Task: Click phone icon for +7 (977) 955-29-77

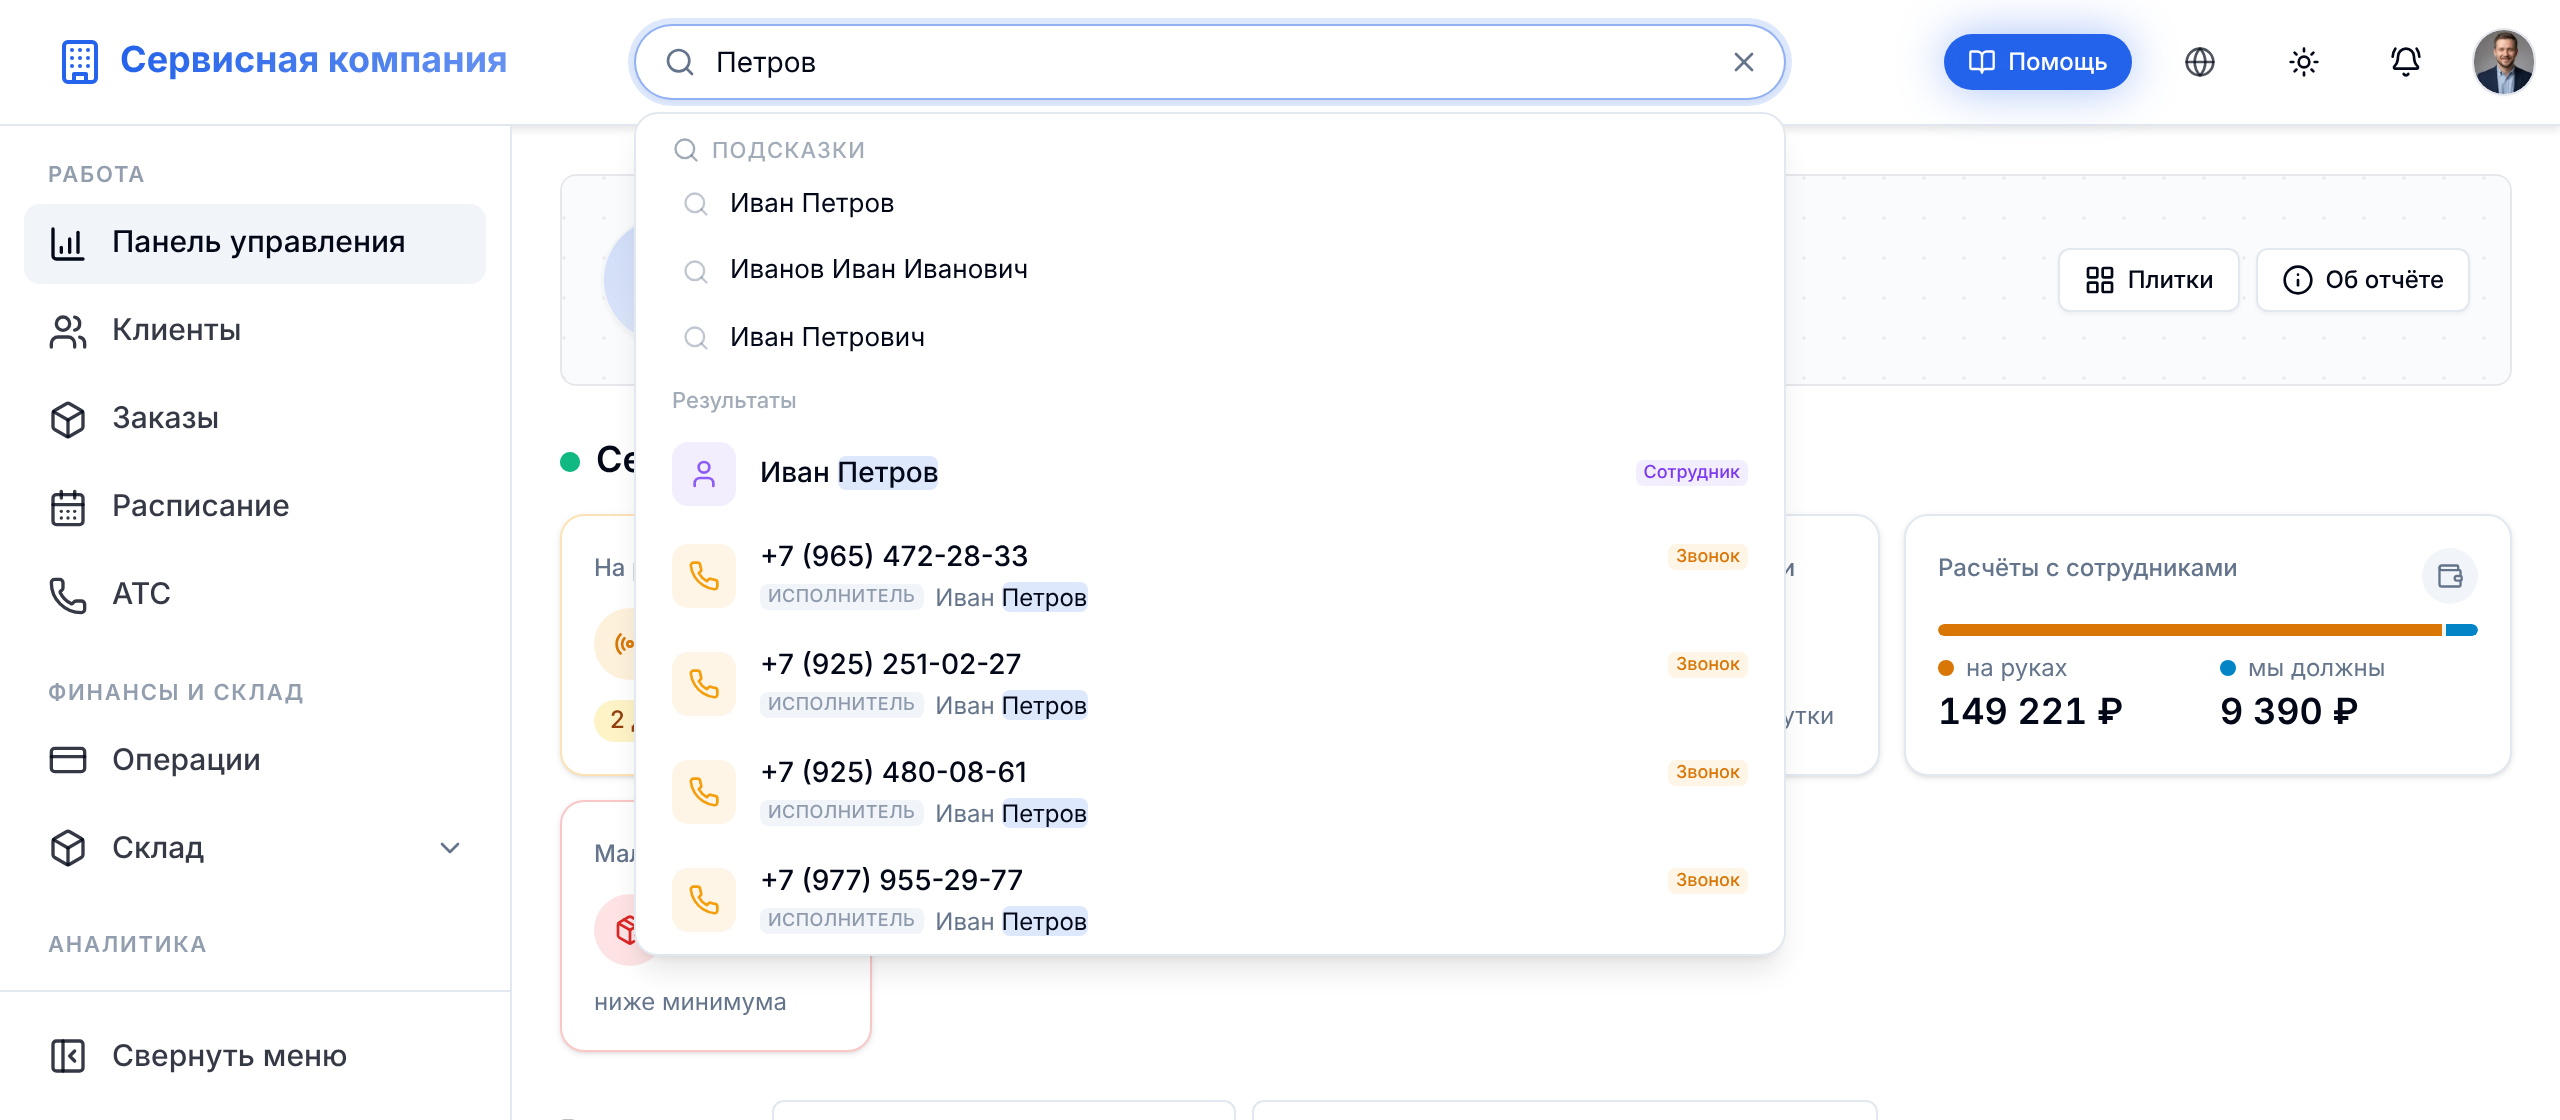Action: point(704,900)
